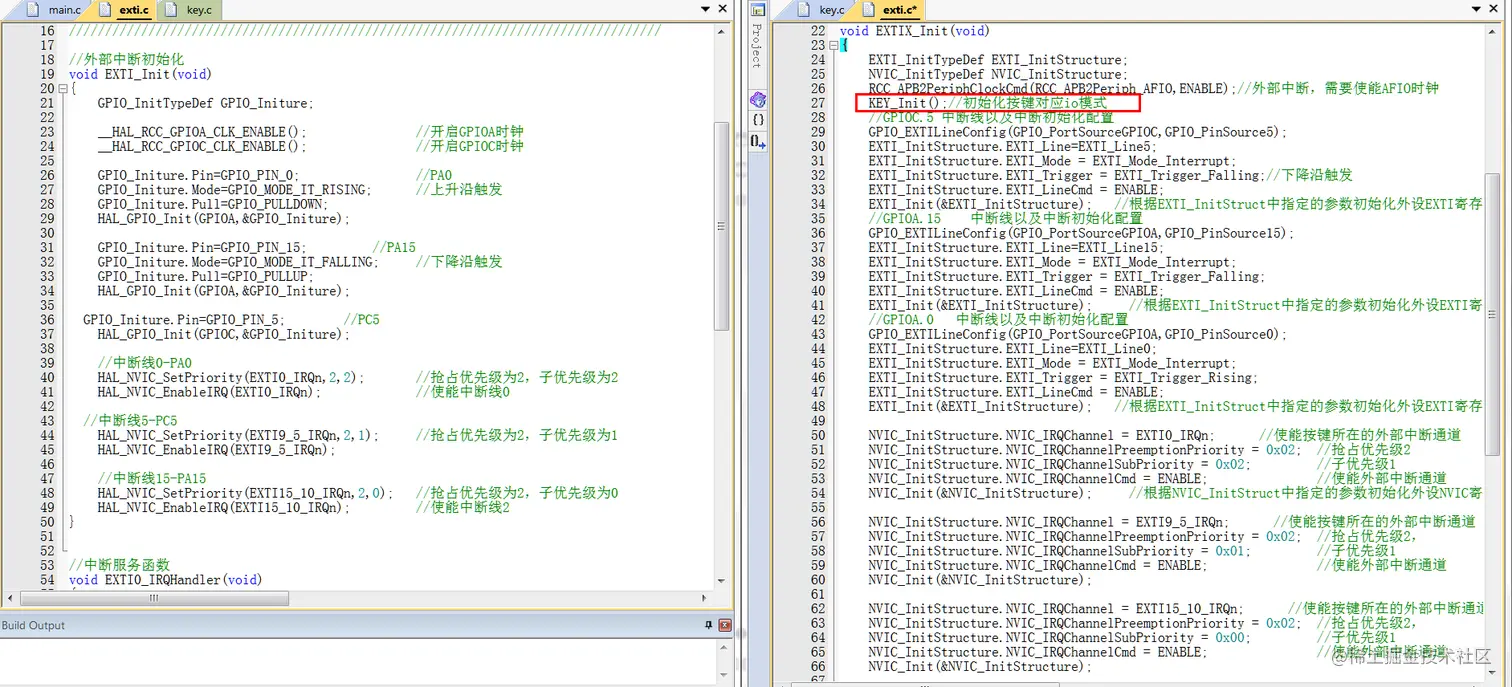Click 'EXTI_InitStructure.EXTI_Line=EXTI_Line5;' line
Viewport: 1512px width, 687px height.
[x=1012, y=146]
